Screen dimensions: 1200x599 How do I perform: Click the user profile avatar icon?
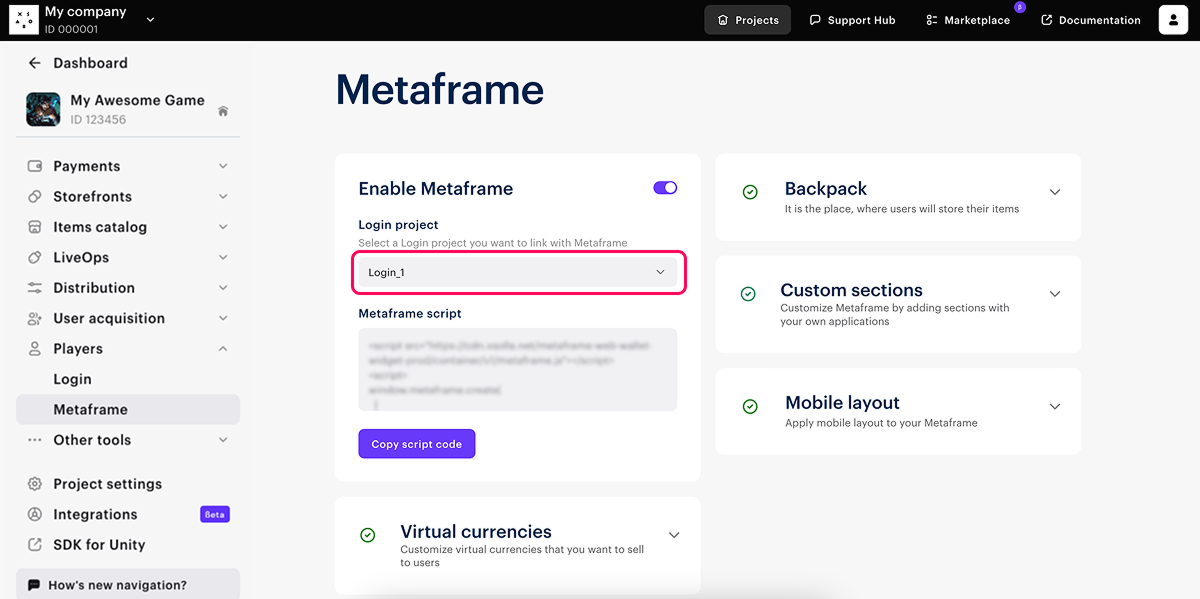click(1173, 20)
